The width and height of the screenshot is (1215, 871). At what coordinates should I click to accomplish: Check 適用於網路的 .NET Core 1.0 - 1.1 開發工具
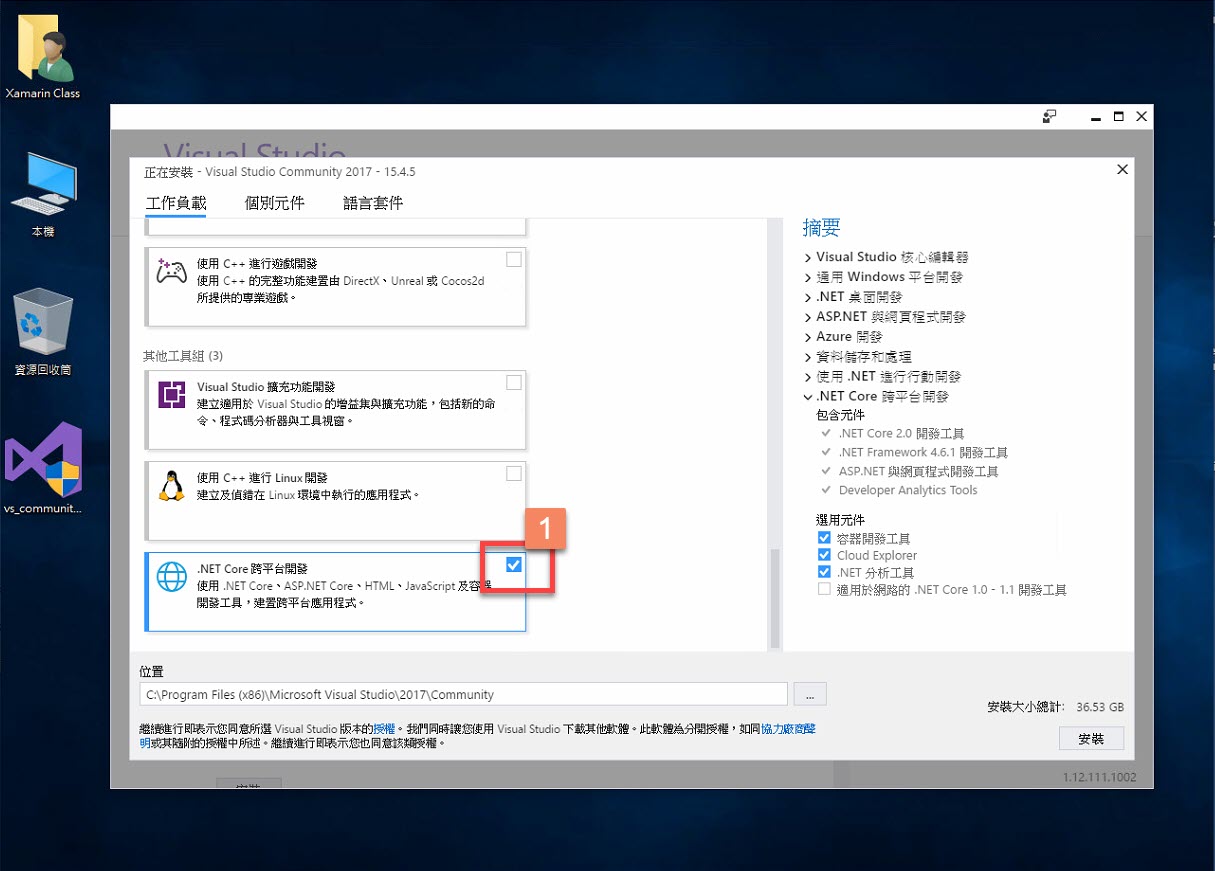(824, 590)
